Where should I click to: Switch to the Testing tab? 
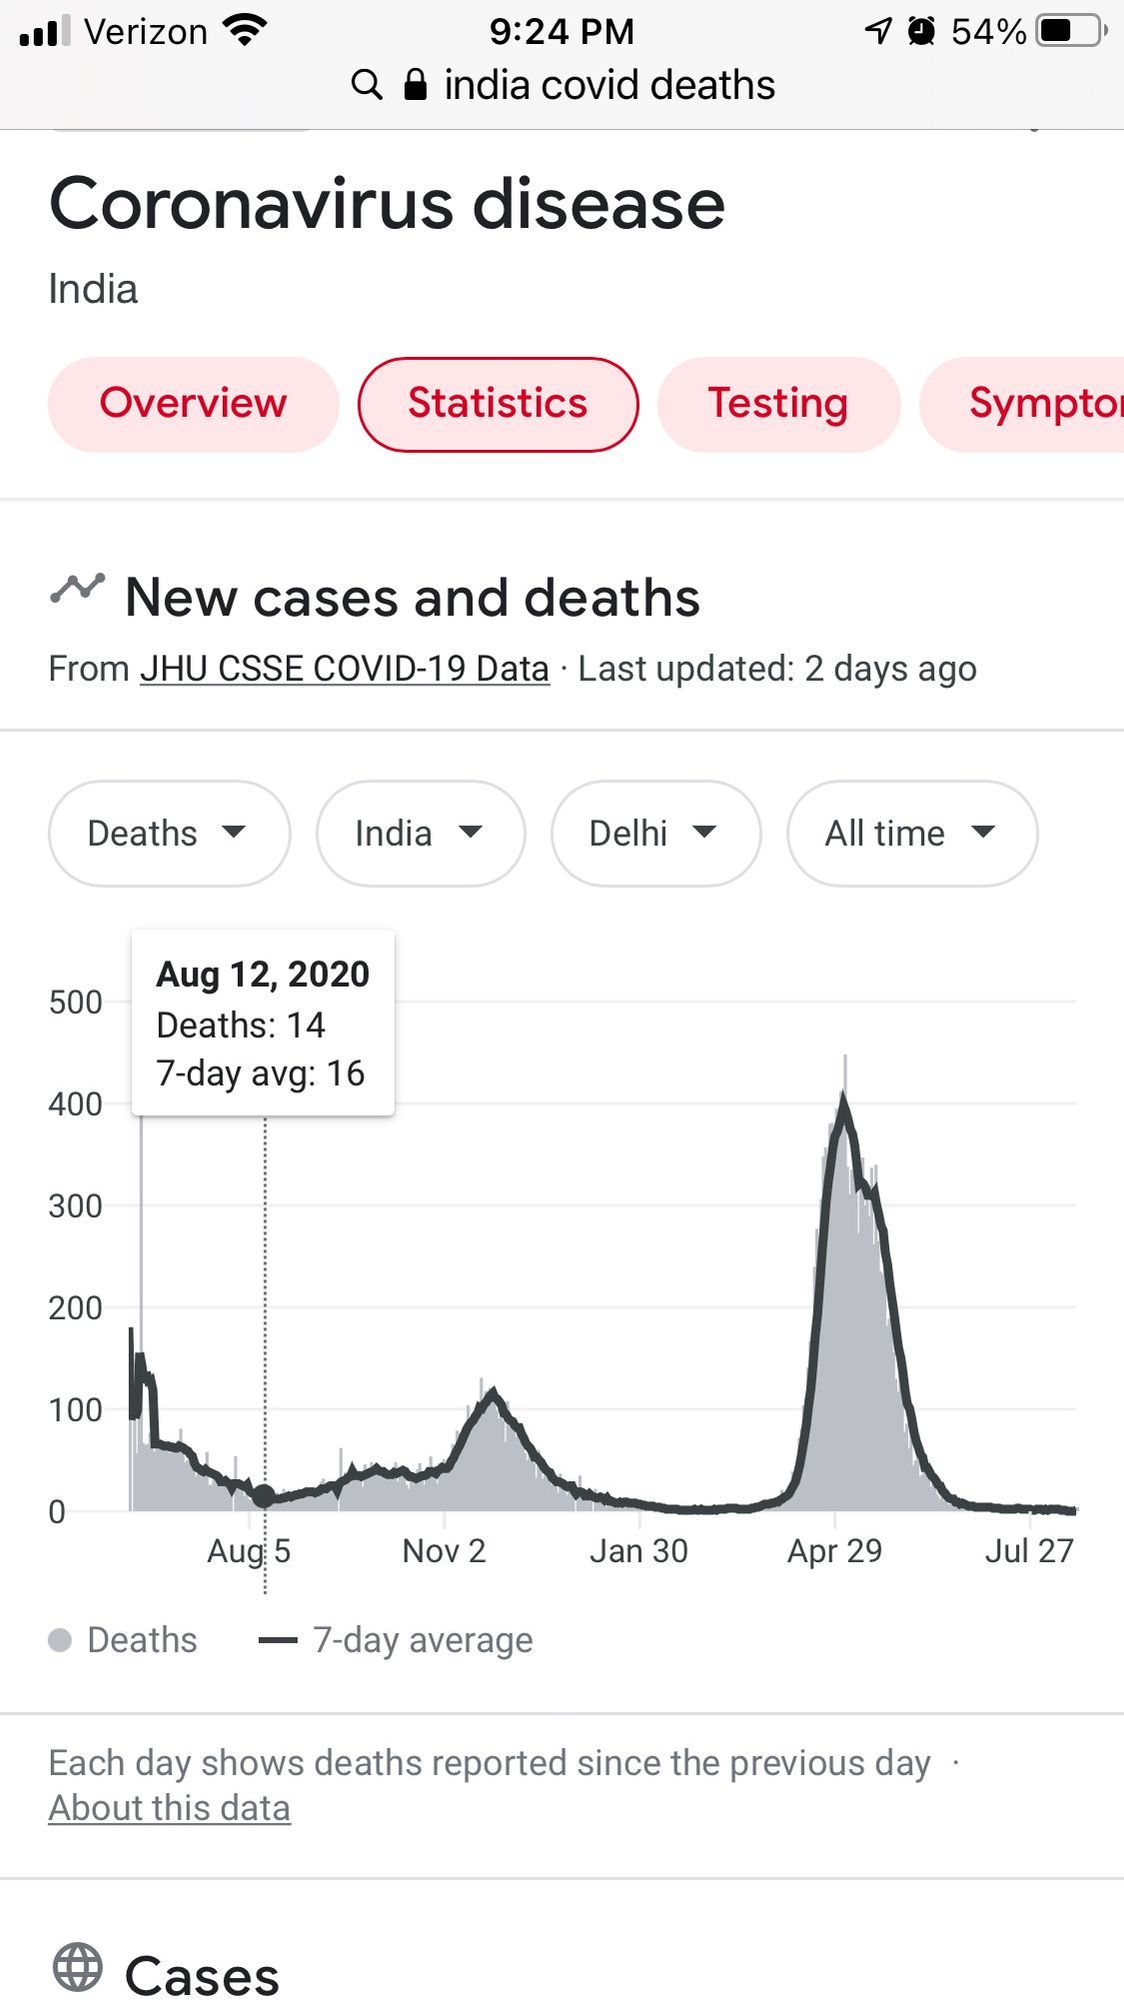779,404
